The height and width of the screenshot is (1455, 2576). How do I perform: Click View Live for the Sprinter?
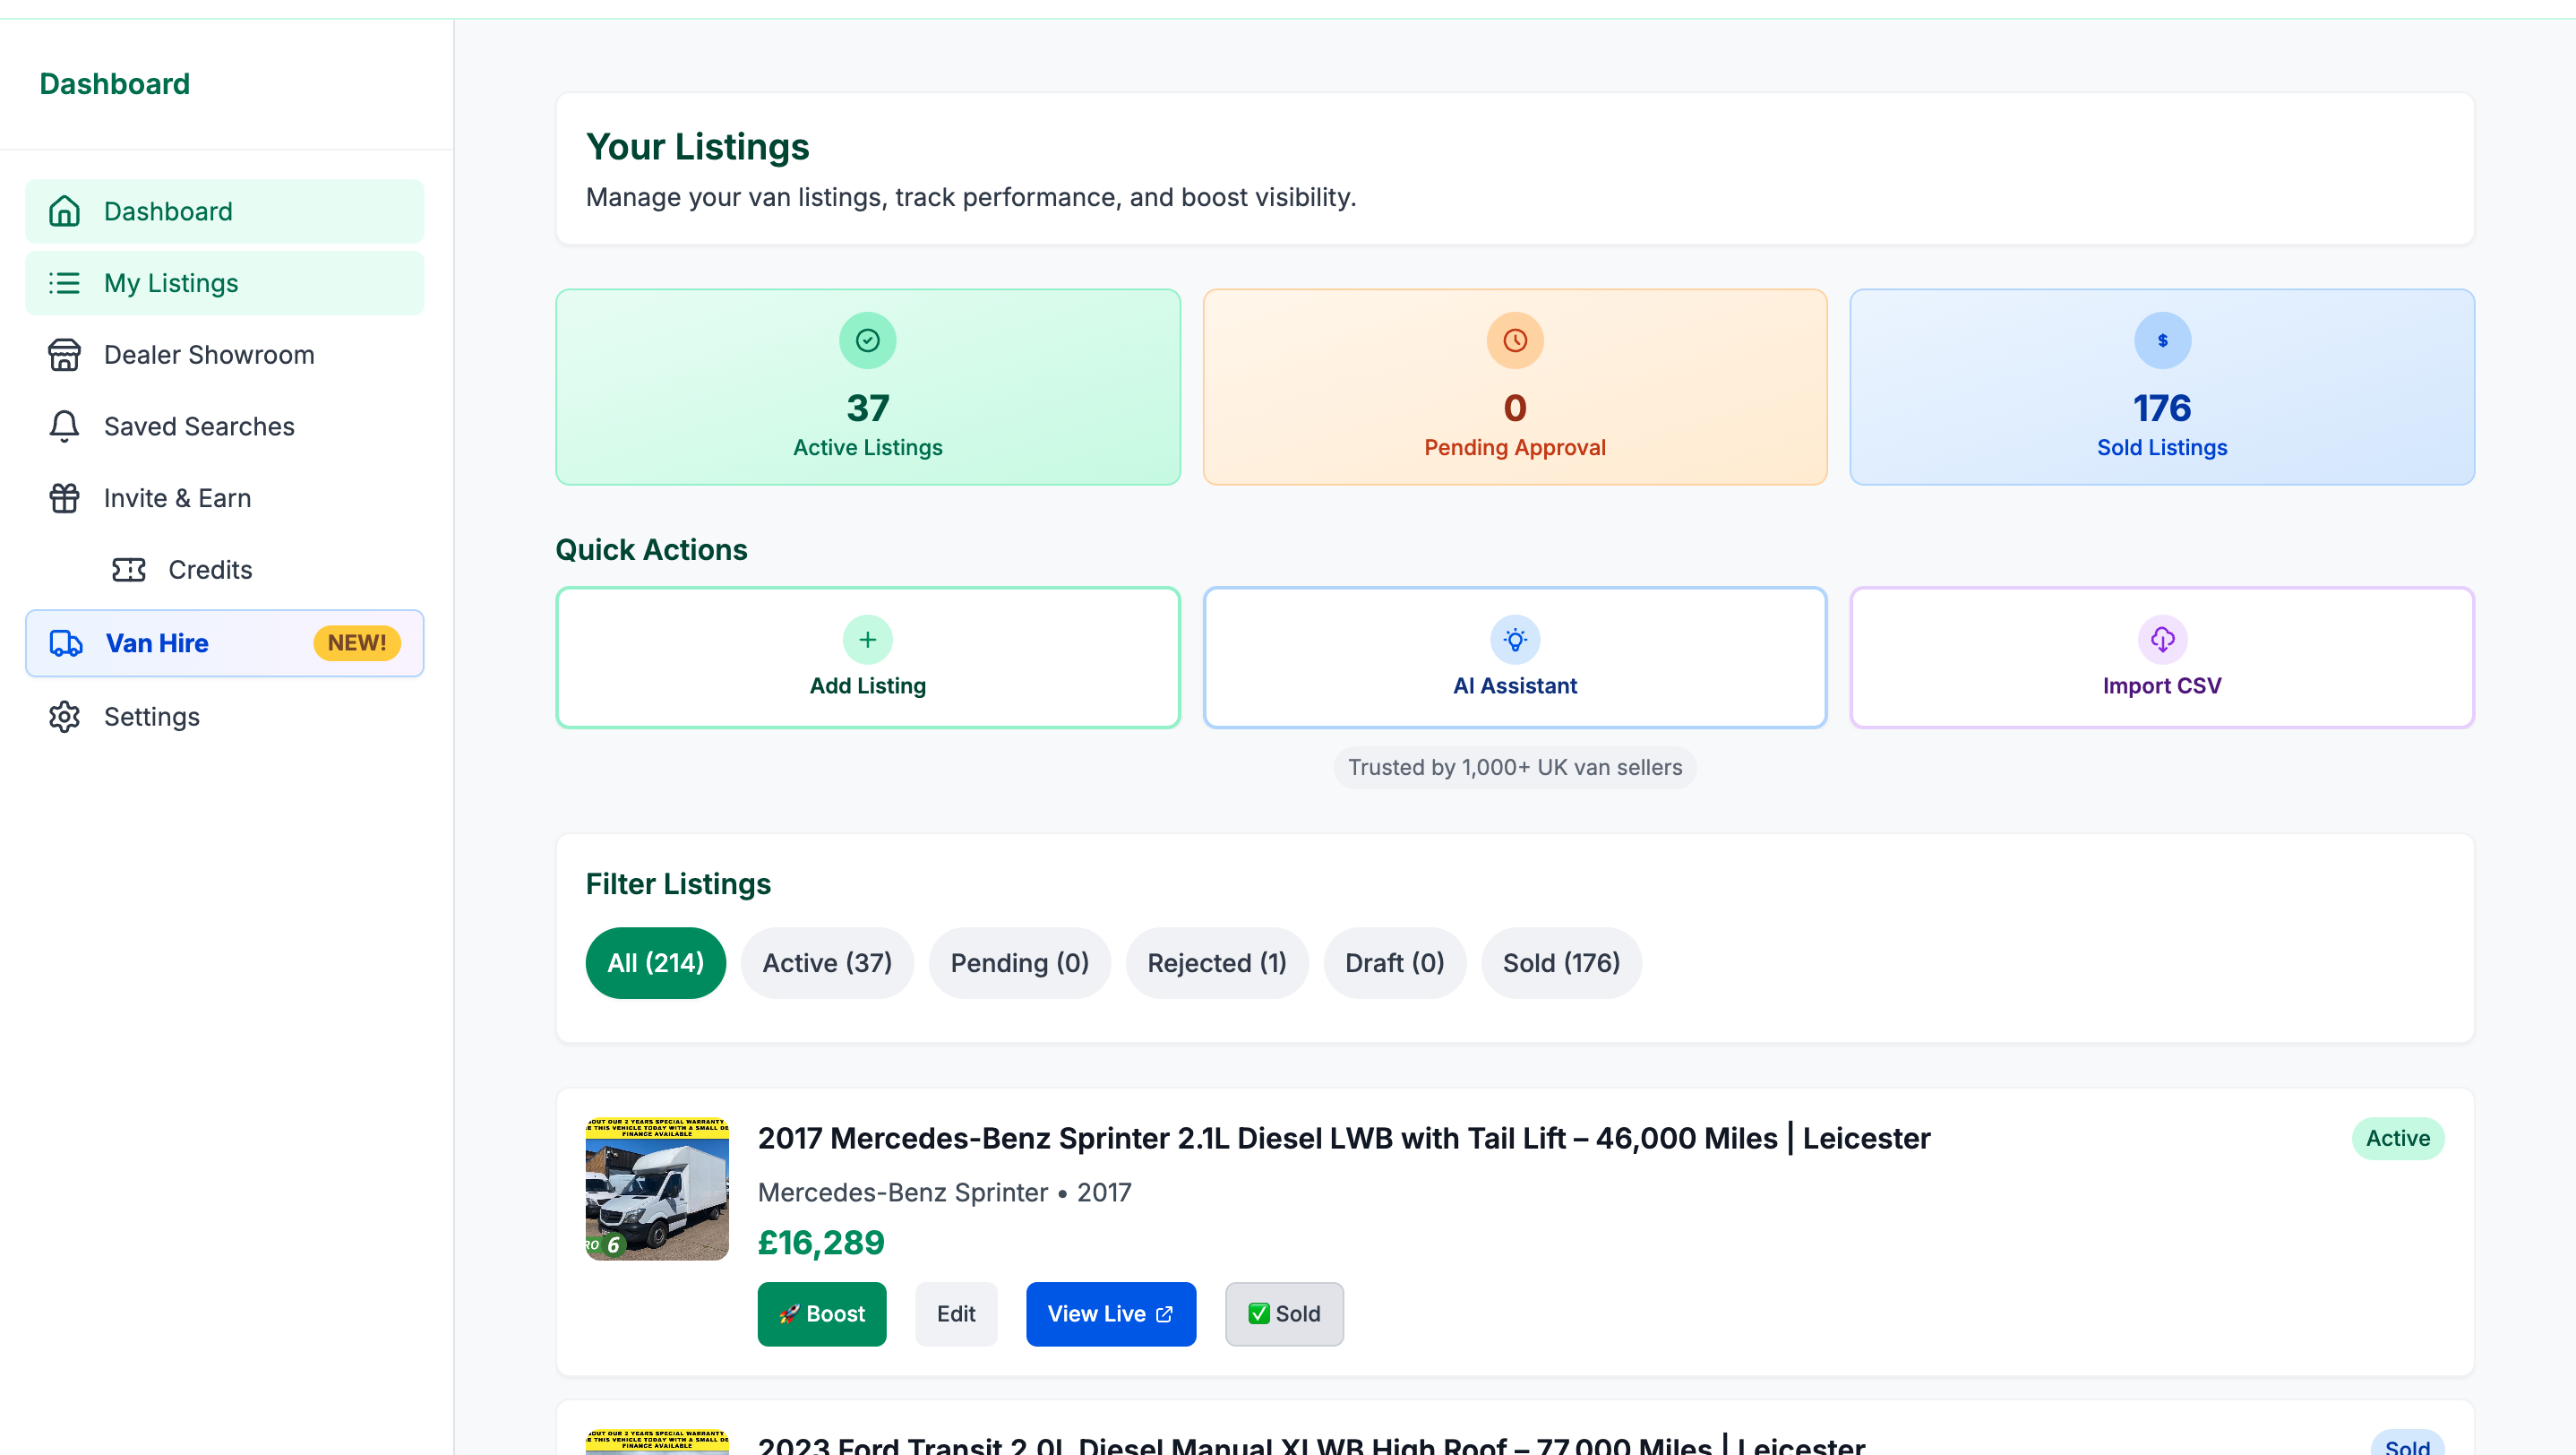(1110, 1314)
